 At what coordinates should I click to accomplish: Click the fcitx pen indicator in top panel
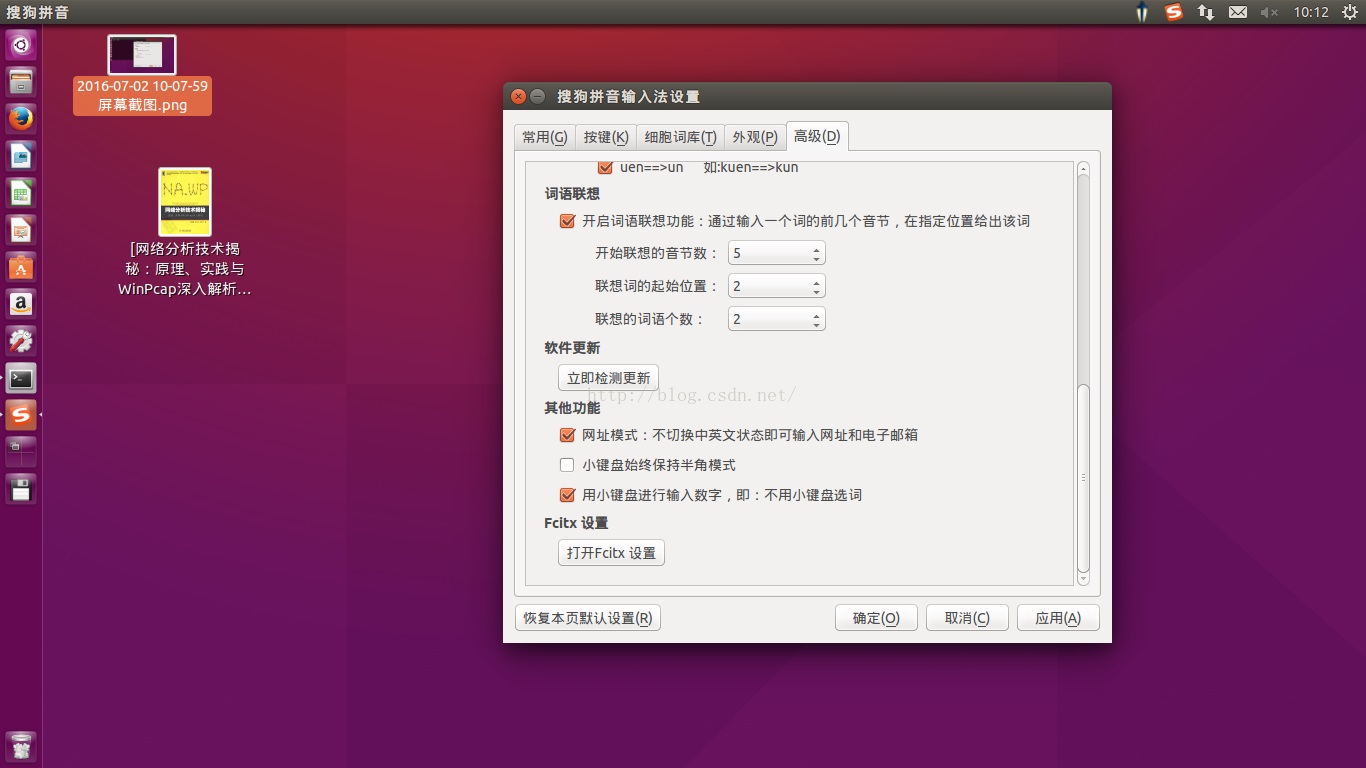(1142, 12)
